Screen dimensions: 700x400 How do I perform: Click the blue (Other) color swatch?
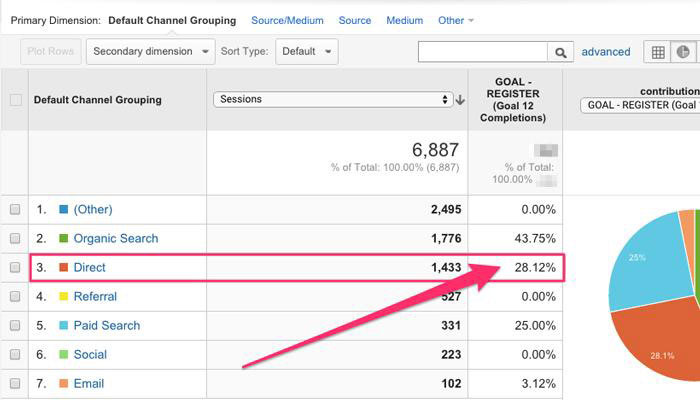tap(63, 209)
